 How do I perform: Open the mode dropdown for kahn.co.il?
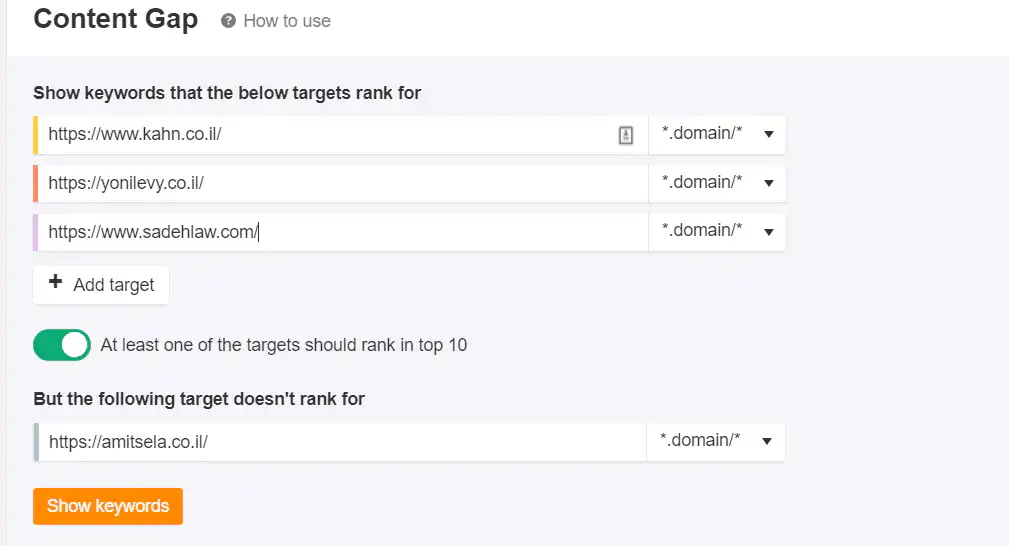click(717, 134)
